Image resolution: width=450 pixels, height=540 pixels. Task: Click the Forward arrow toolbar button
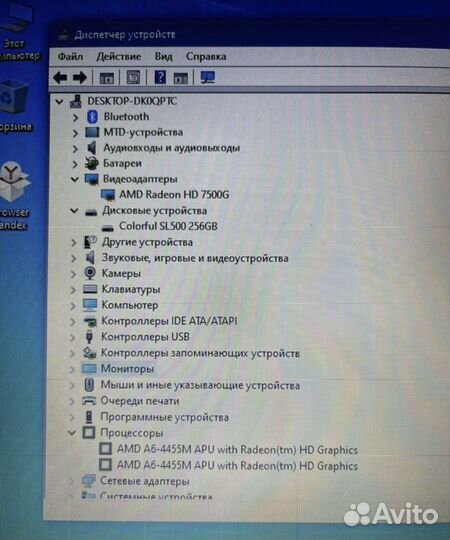tap(80, 77)
